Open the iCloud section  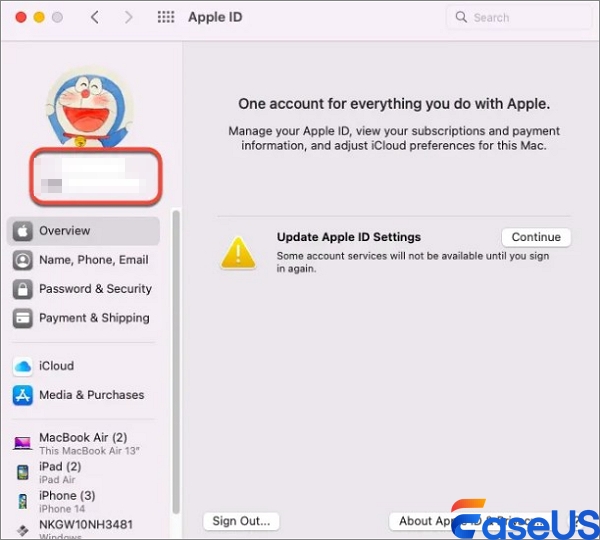point(56,365)
